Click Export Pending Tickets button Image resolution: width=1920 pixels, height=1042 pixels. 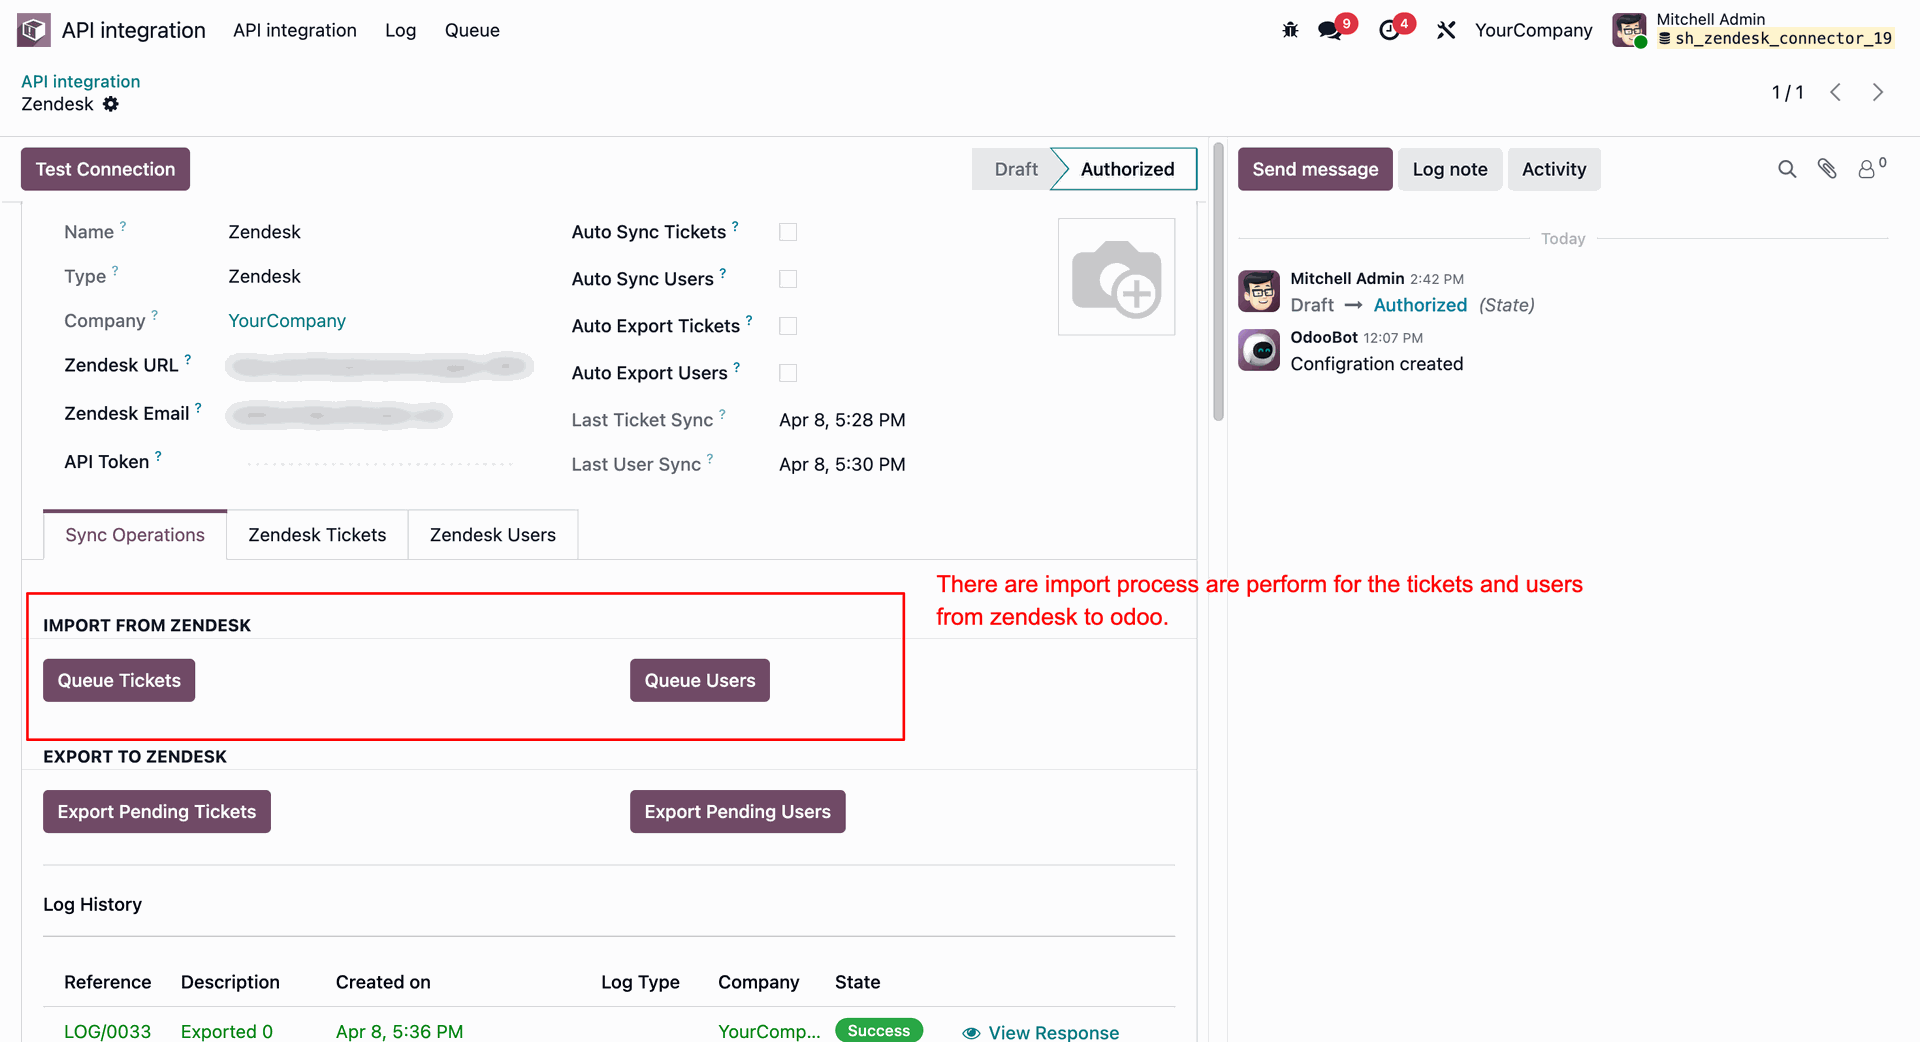coord(157,811)
